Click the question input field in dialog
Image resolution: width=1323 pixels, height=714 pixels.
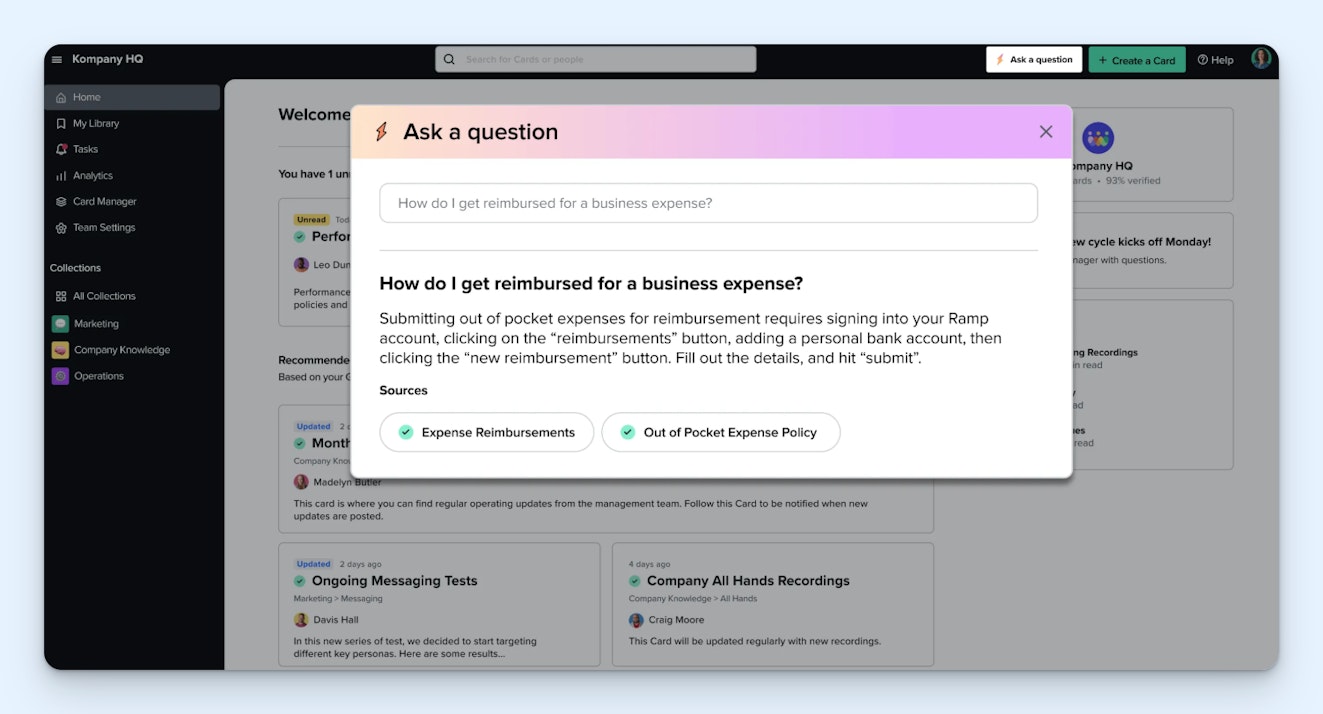click(x=708, y=203)
